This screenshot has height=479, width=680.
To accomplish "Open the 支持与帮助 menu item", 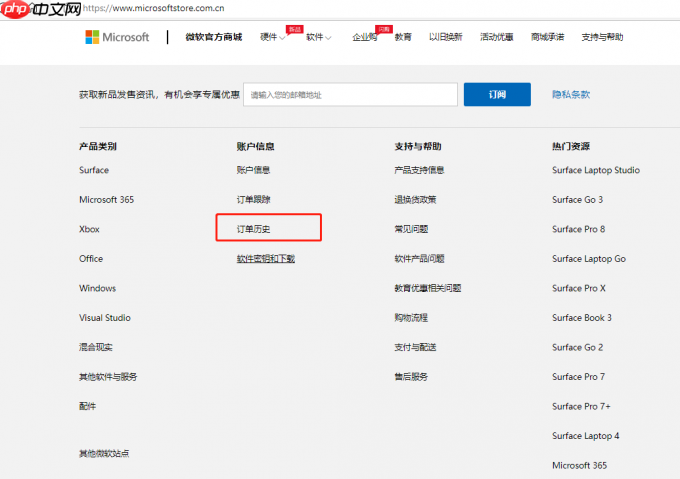I will [x=602, y=37].
